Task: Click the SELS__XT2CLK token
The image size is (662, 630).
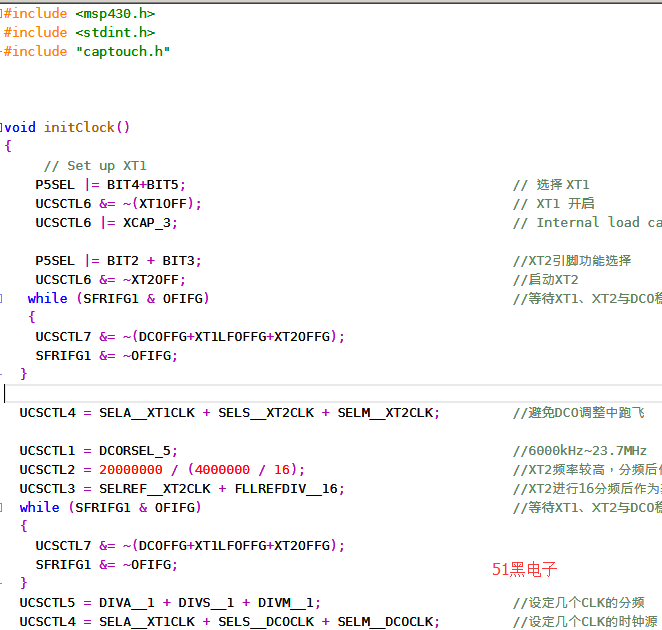Action: click(266, 413)
